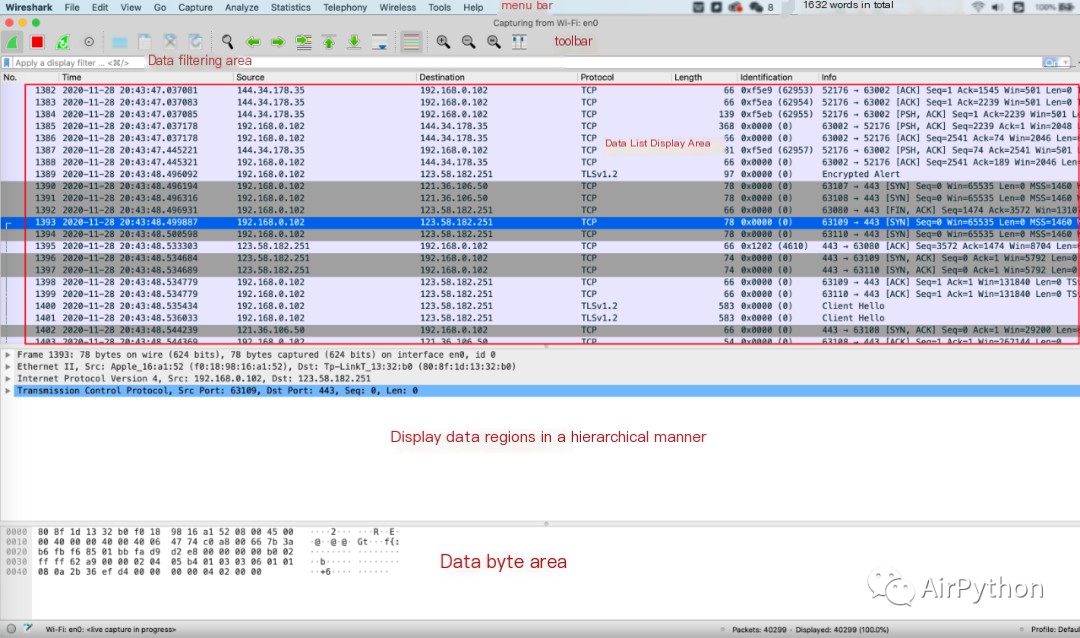
Task: Sort by the Identification column header
Action: (777, 77)
